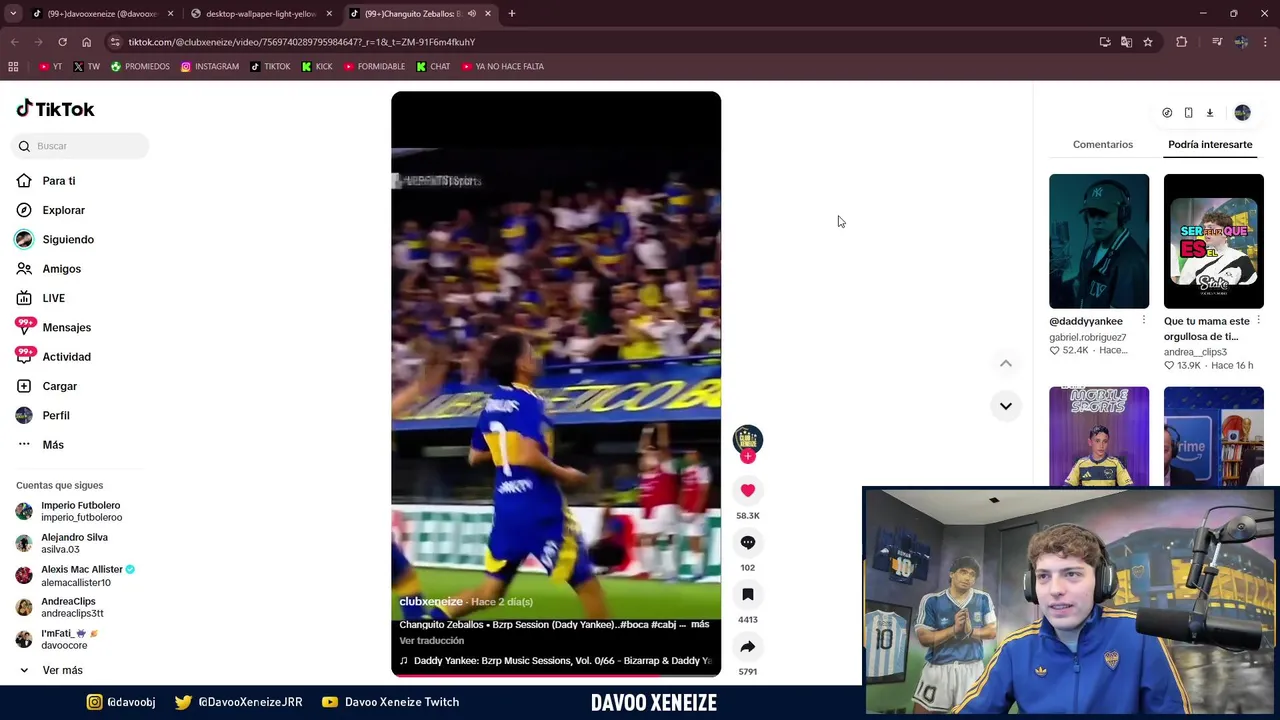Open clubxeneize profile avatar beside video
The width and height of the screenshot is (1280, 720).
[x=748, y=439]
